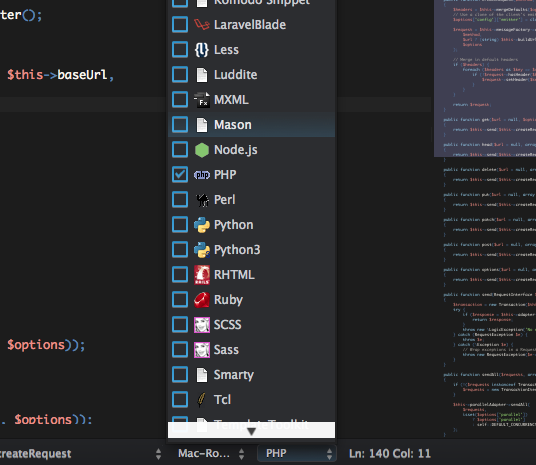The image size is (536, 465).
Task: Click the Smarty file icon
Action: (202, 374)
